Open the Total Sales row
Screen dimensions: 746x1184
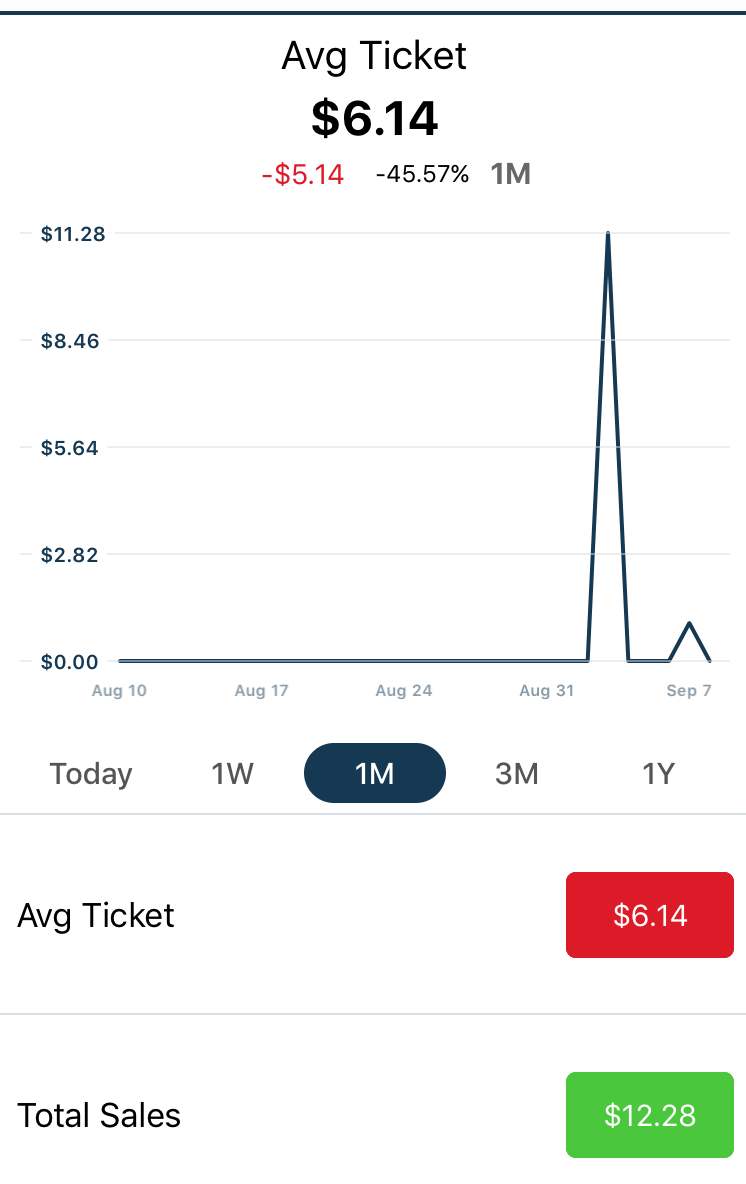coord(99,1115)
